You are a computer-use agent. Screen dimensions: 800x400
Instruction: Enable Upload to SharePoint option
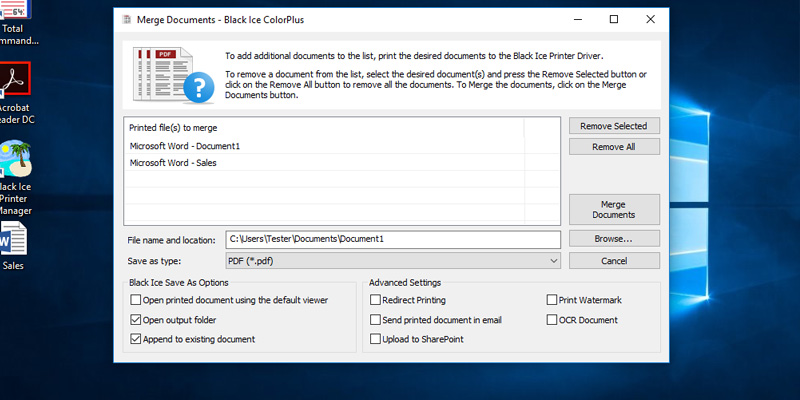[x=376, y=339]
